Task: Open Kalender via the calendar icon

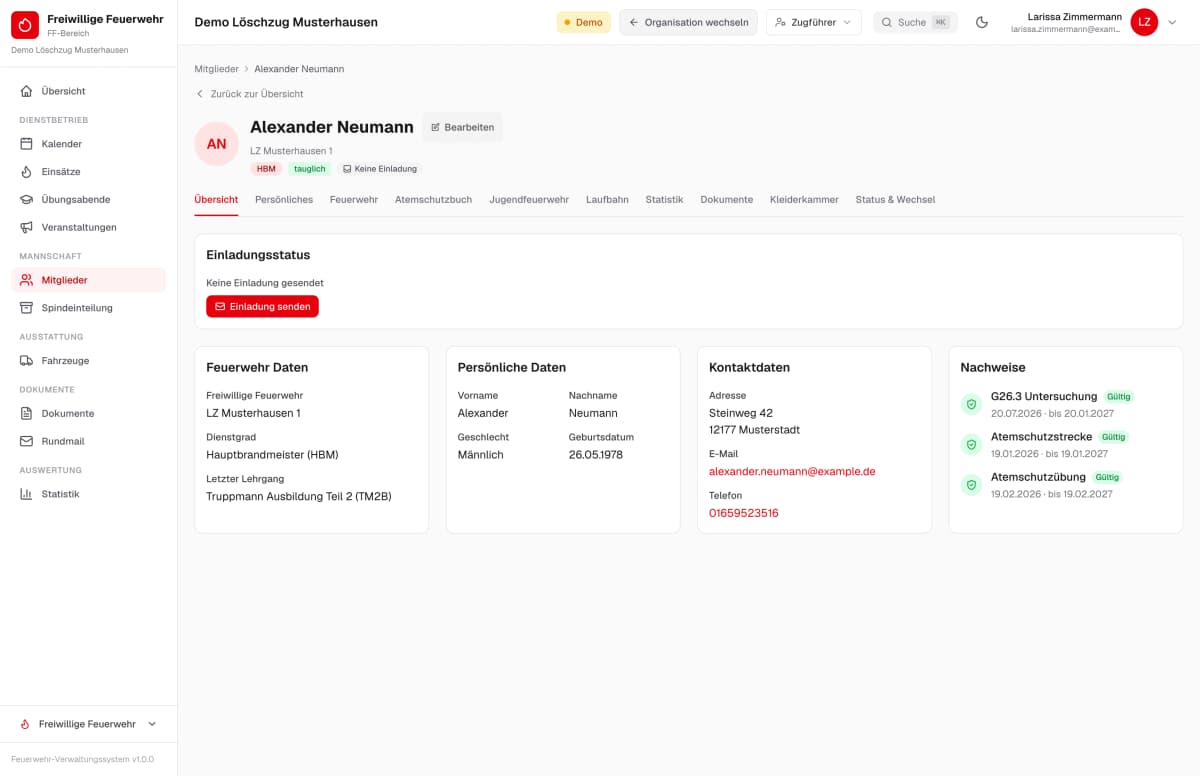Action: tap(27, 144)
